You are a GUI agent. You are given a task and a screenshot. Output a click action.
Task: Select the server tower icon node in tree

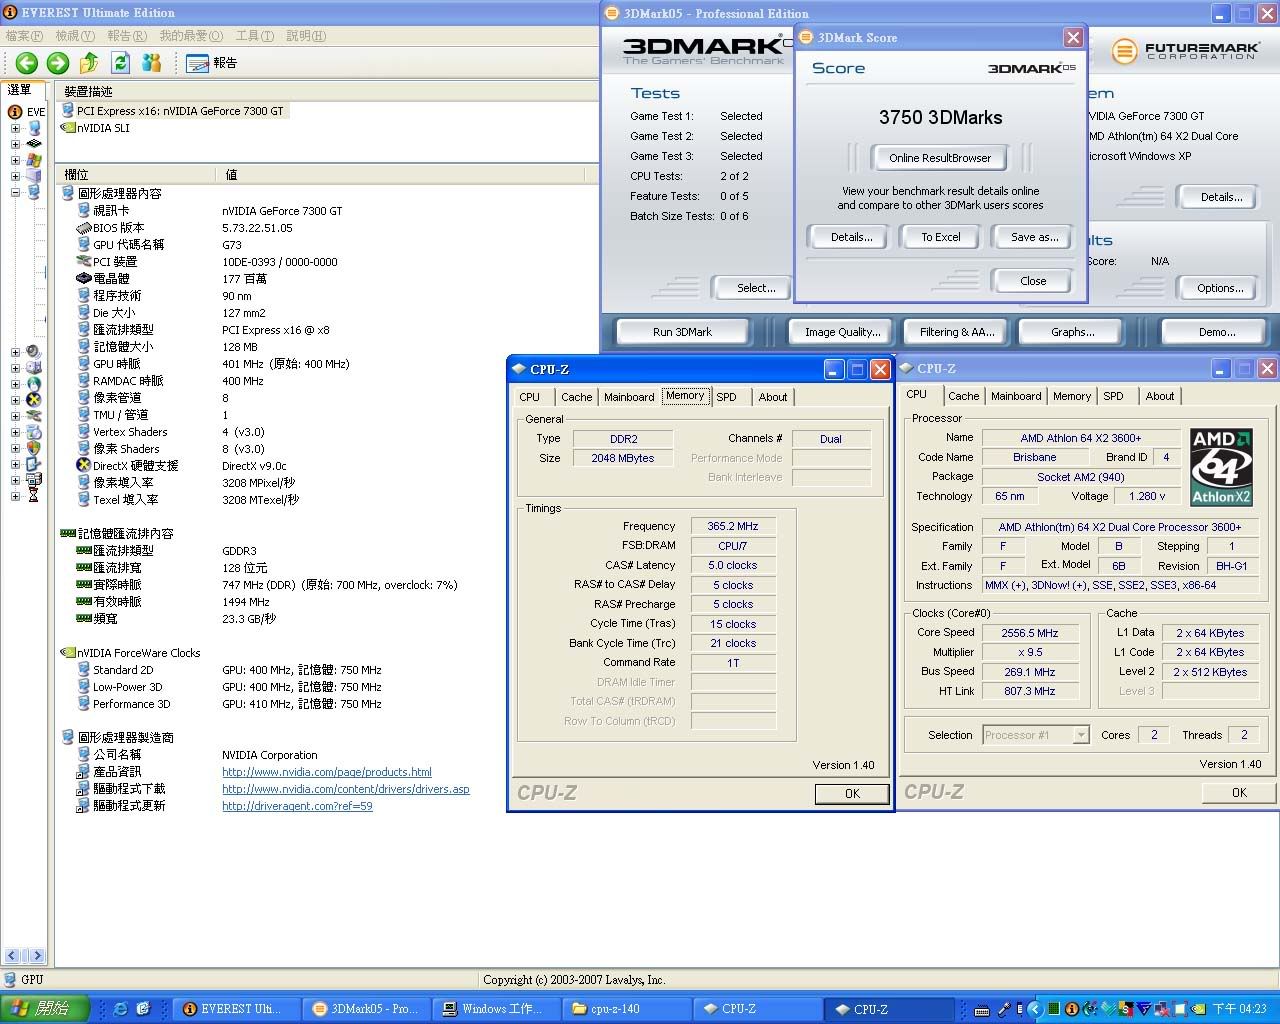(x=35, y=176)
